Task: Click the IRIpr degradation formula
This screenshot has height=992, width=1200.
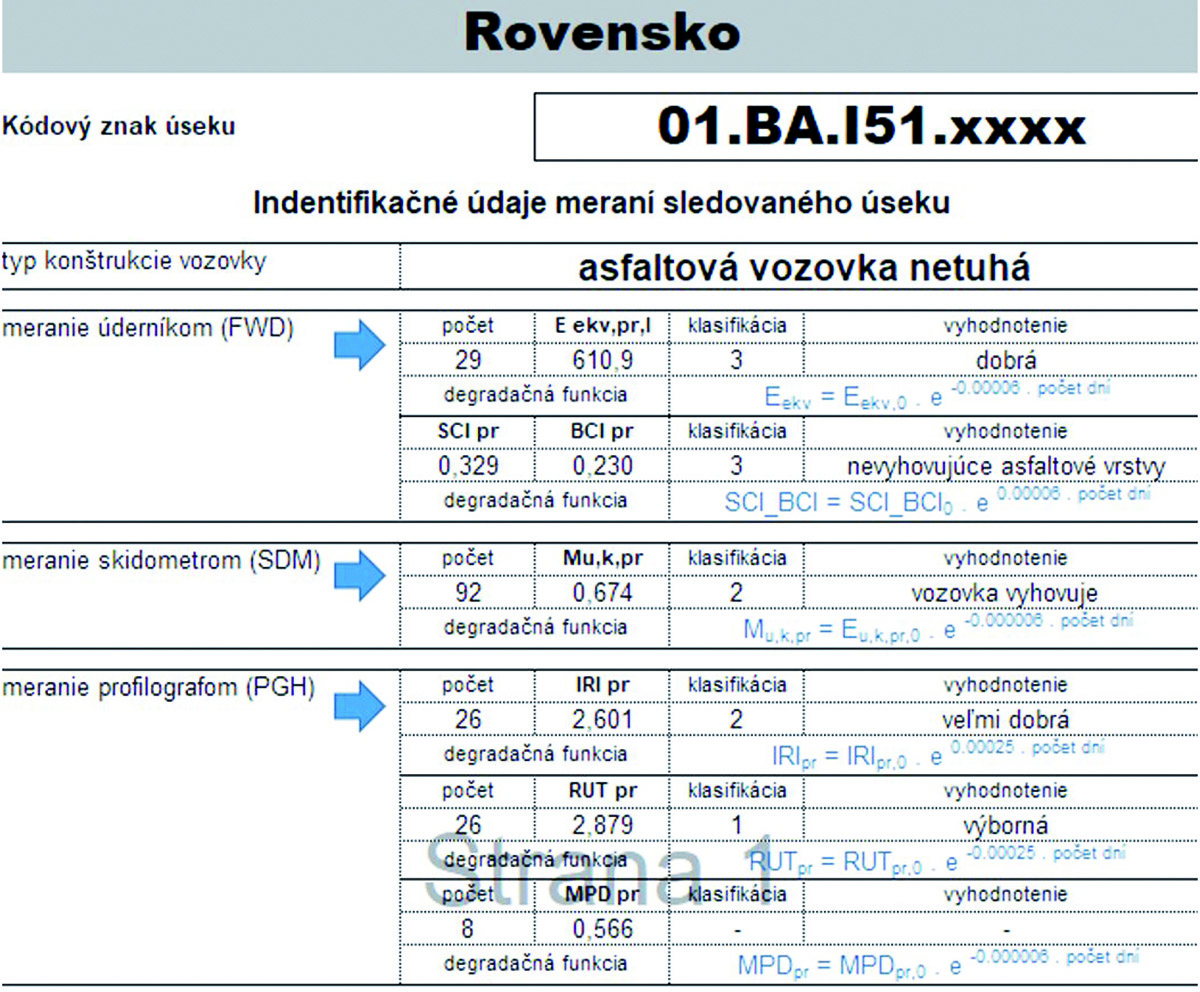Action: point(937,753)
